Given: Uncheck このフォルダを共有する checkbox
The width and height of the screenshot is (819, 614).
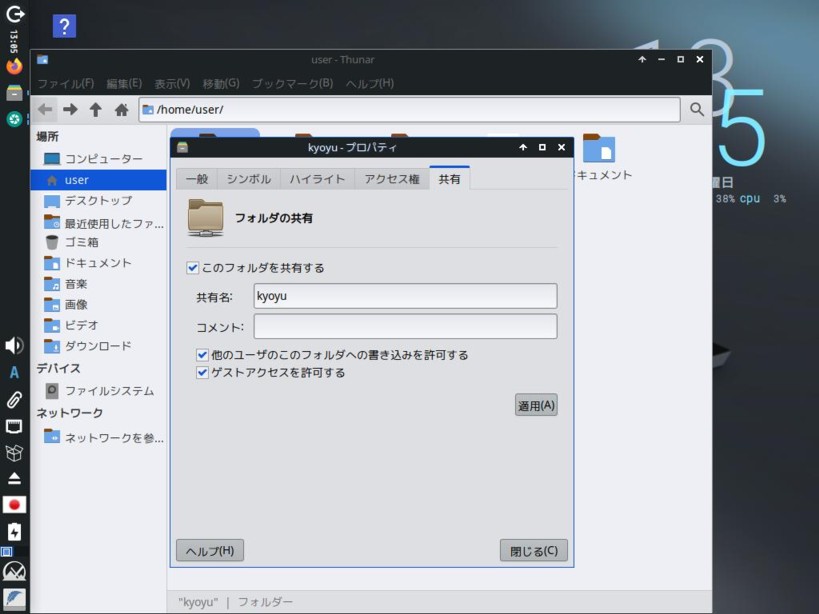Looking at the screenshot, I should point(193,268).
